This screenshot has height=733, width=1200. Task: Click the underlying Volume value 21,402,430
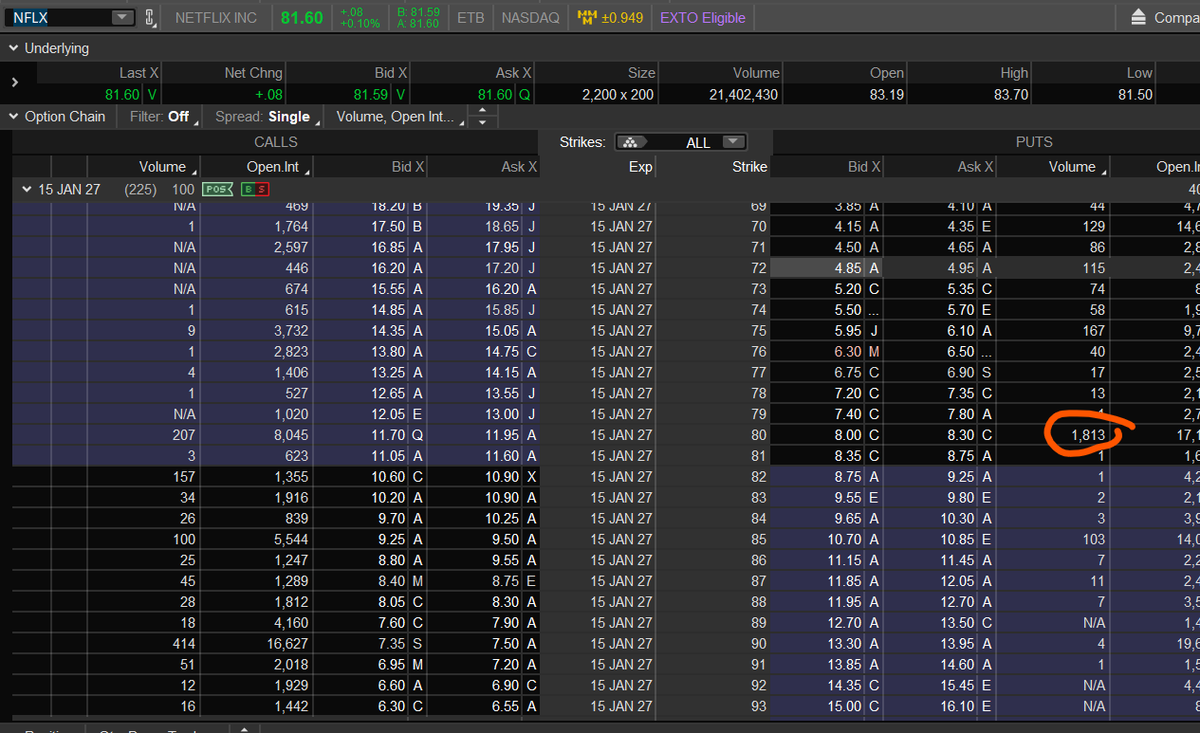tap(742, 95)
